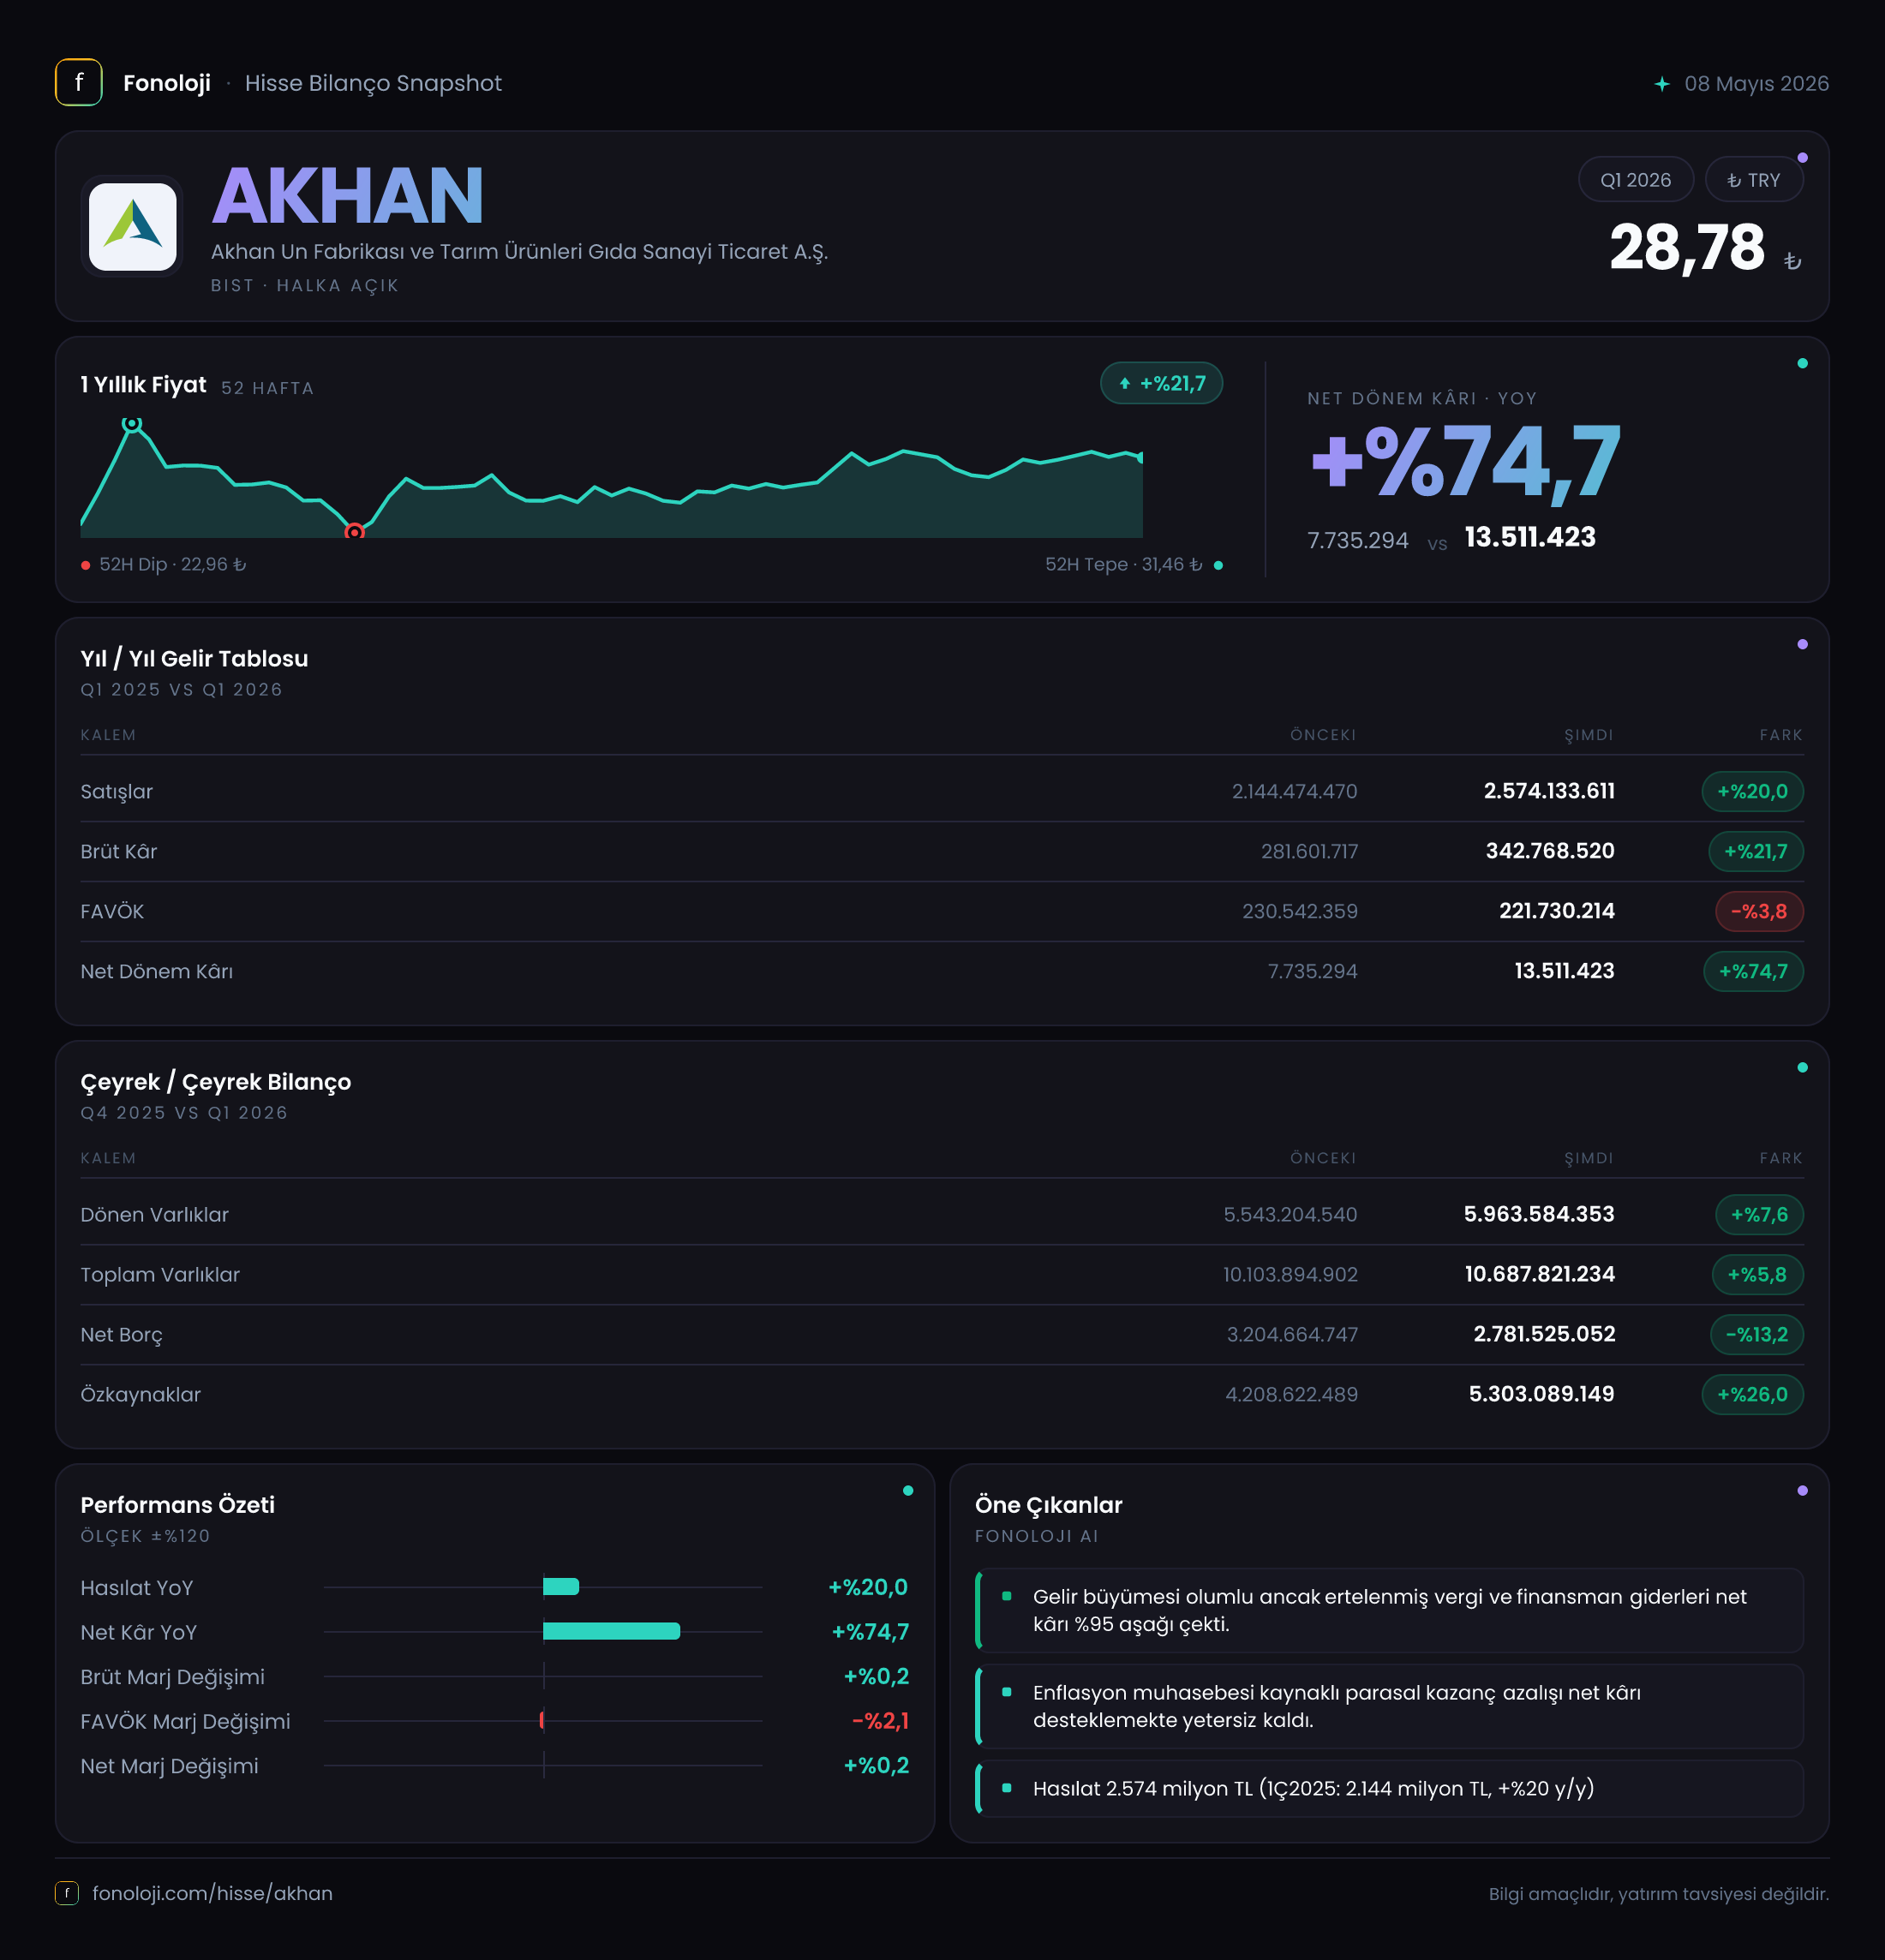Click the Dönen Varlıklar +%7,6 badge
This screenshot has width=1885, height=1960.
click(x=1759, y=1214)
